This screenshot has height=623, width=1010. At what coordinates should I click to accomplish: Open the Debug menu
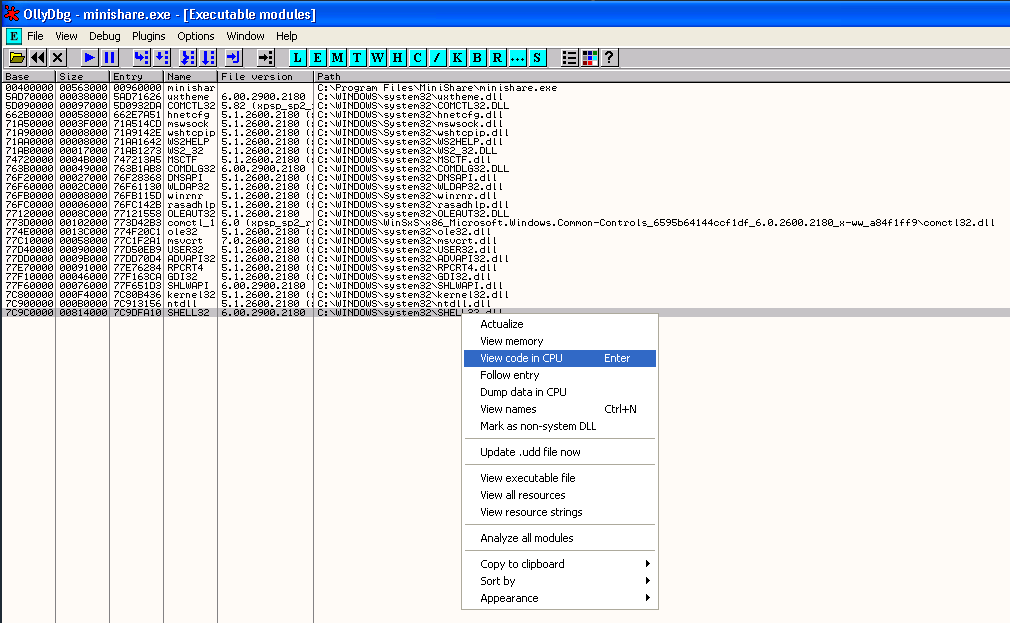click(x=104, y=36)
